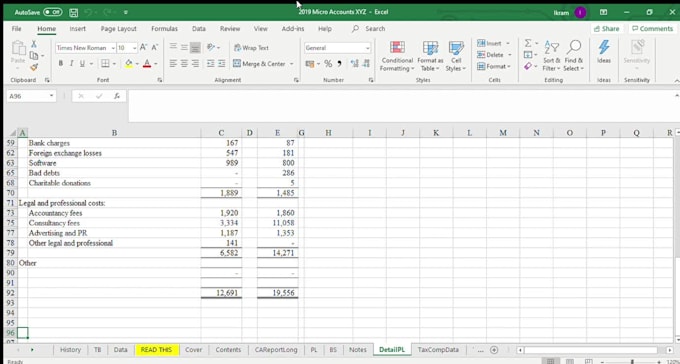Click Insert in Cells group
This screenshot has height=364, width=680.
pyautogui.click(x=494, y=43)
